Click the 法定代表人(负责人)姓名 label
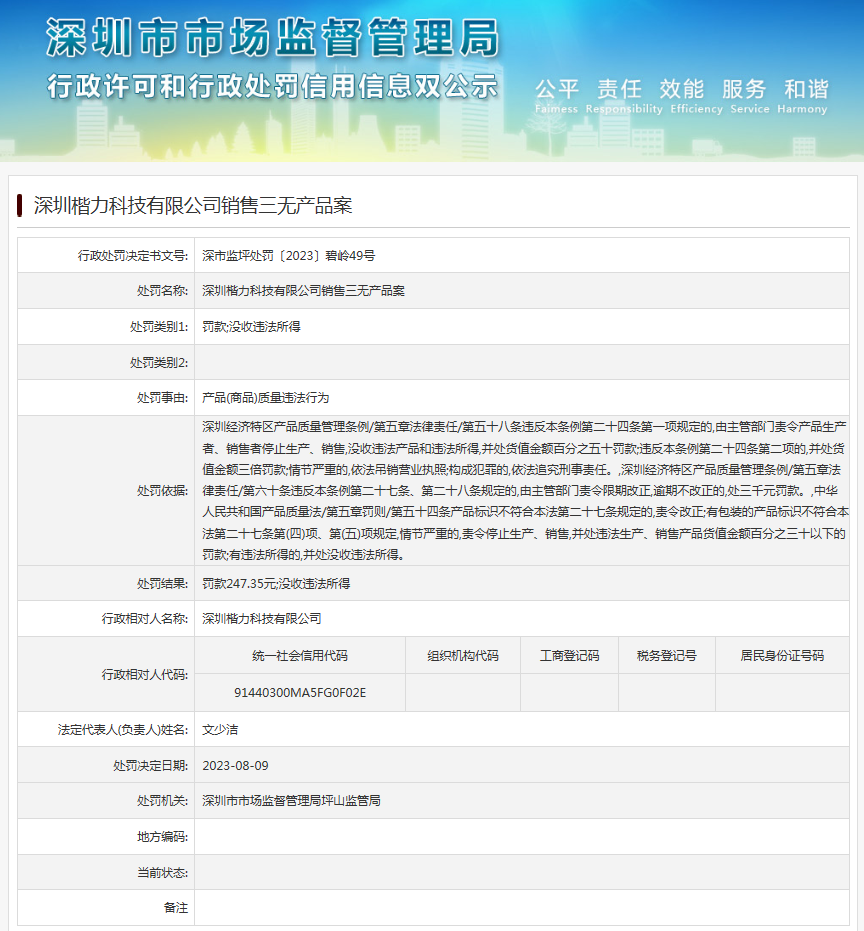This screenshot has height=931, width=864. point(123,730)
